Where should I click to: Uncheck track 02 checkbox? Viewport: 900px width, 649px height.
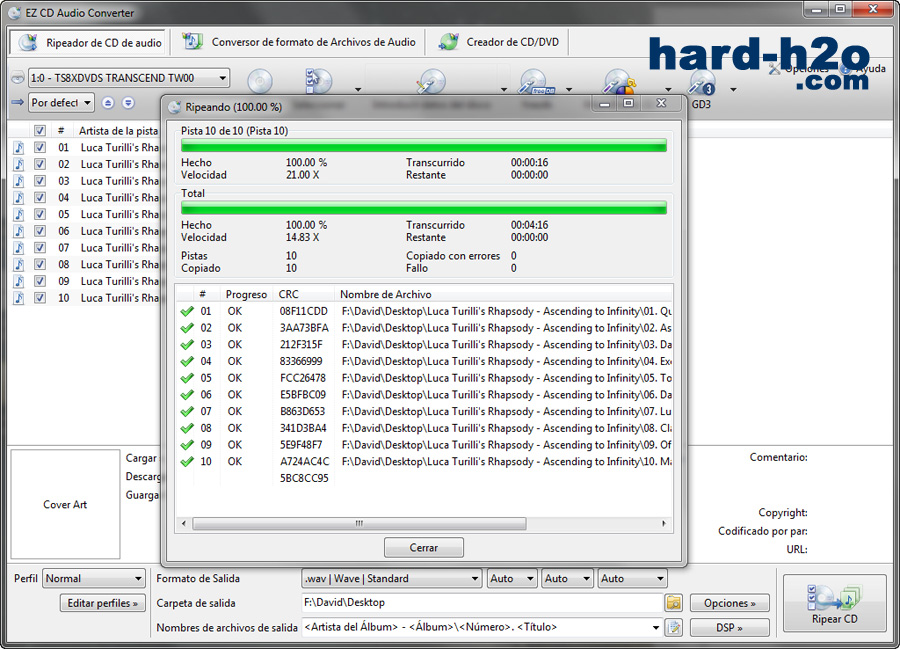coord(40,164)
